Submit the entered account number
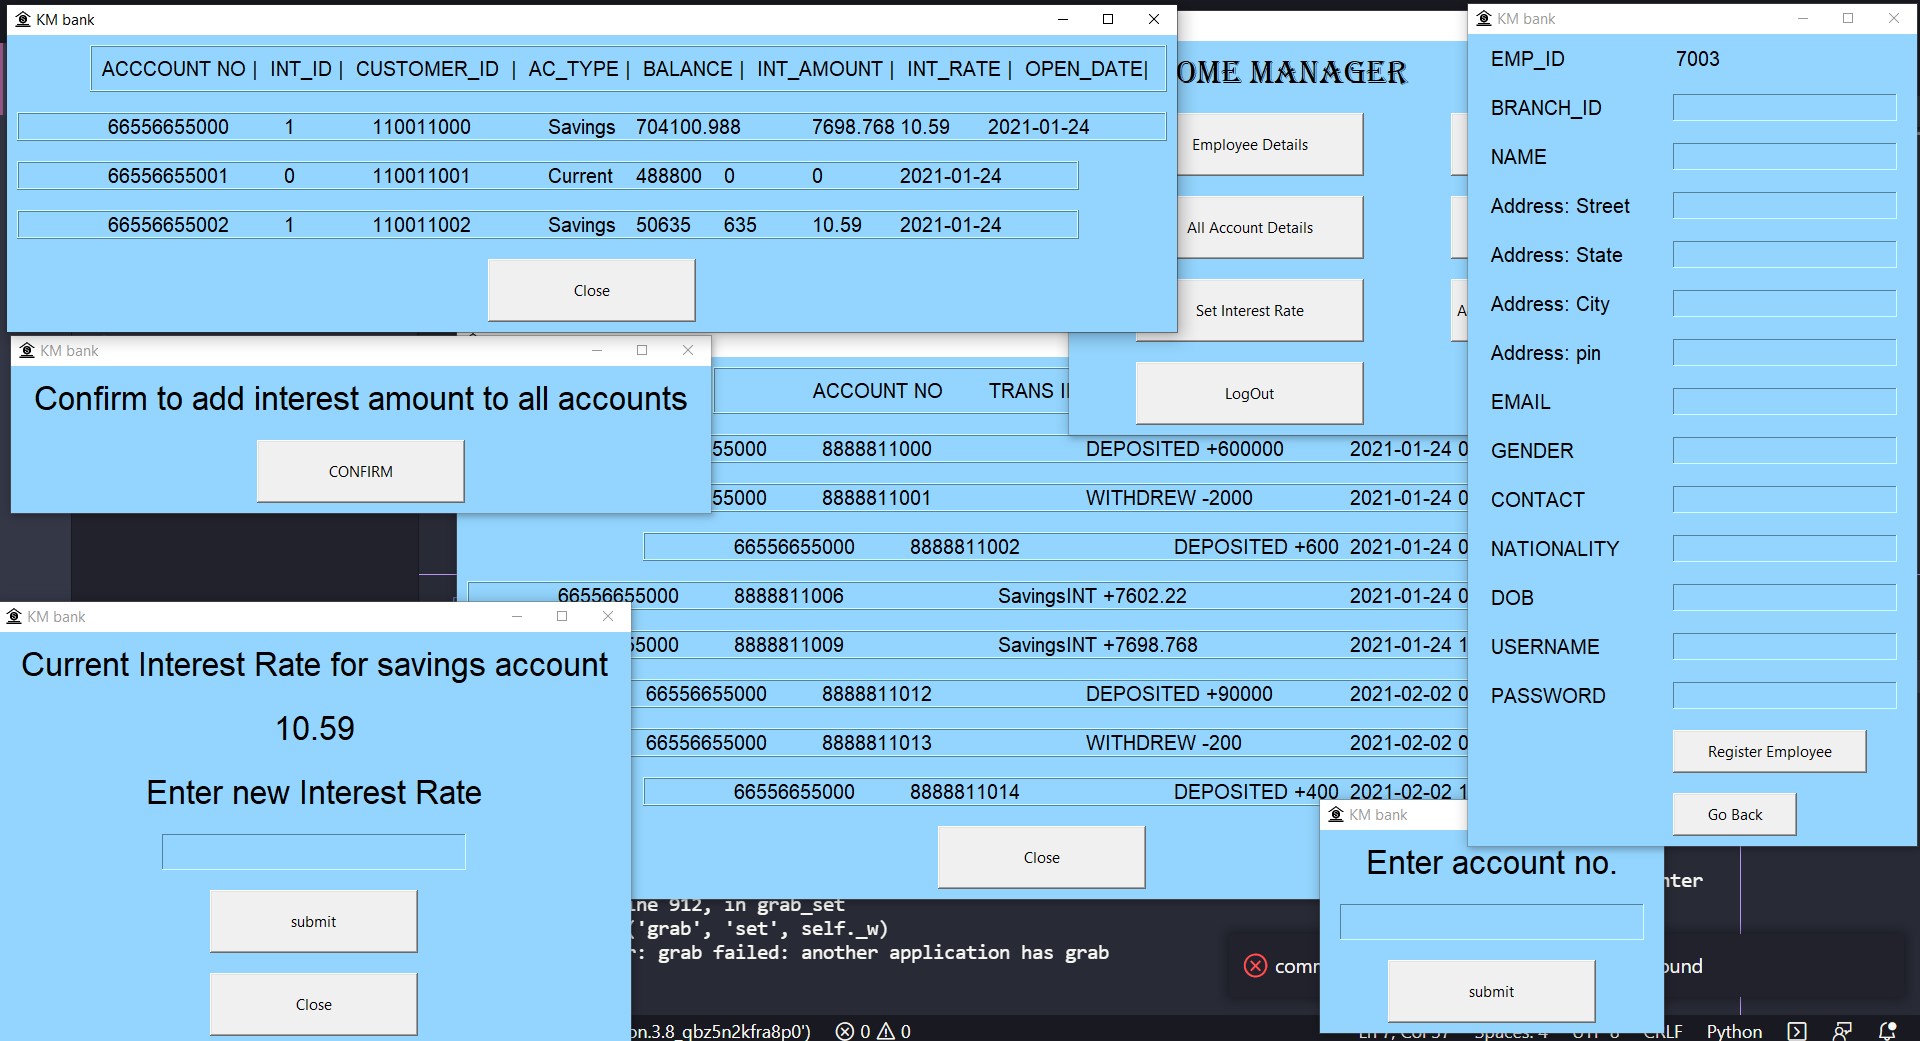 tap(1491, 991)
